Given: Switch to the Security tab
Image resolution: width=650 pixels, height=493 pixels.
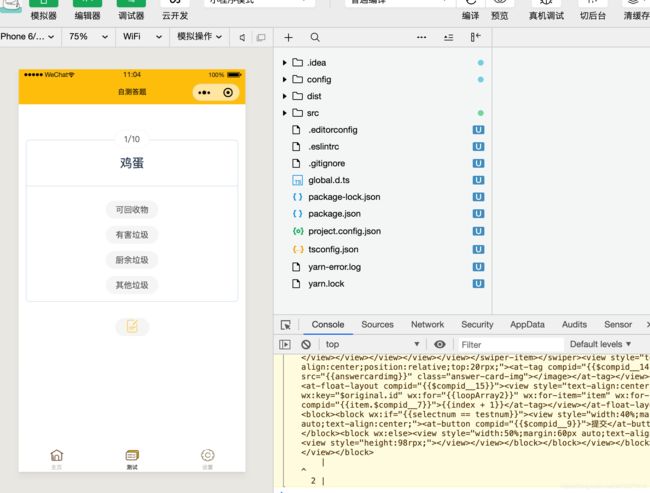Looking at the screenshot, I should (x=477, y=325).
